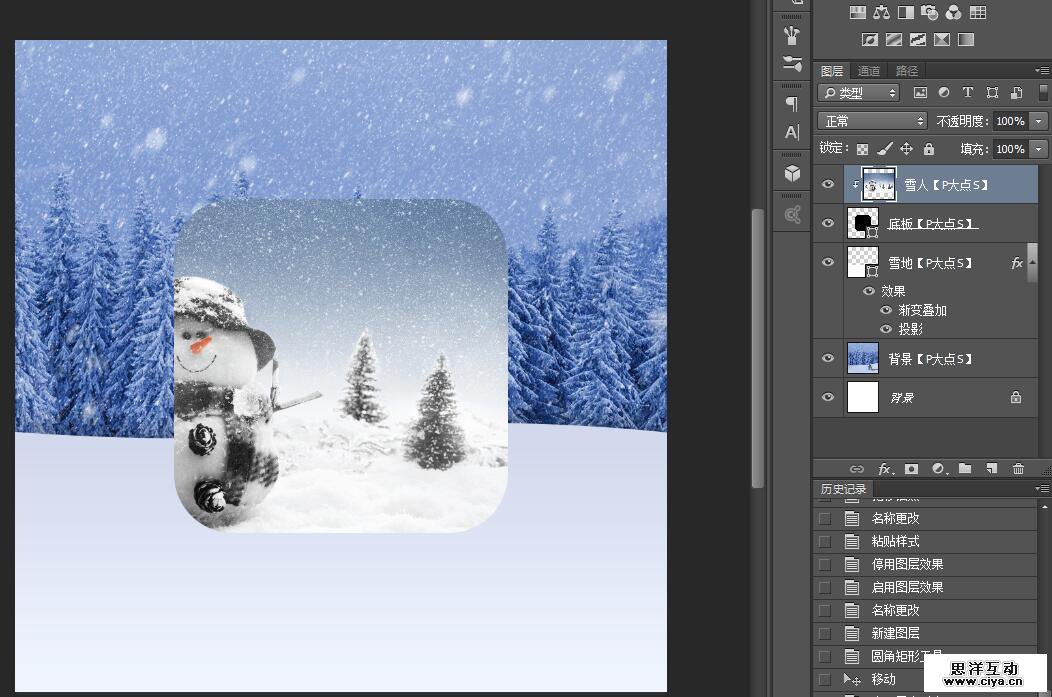Screen dimensions: 1052x697
Task: Click the 背景【P大点S】 layer thumbnail
Action: click(862, 358)
